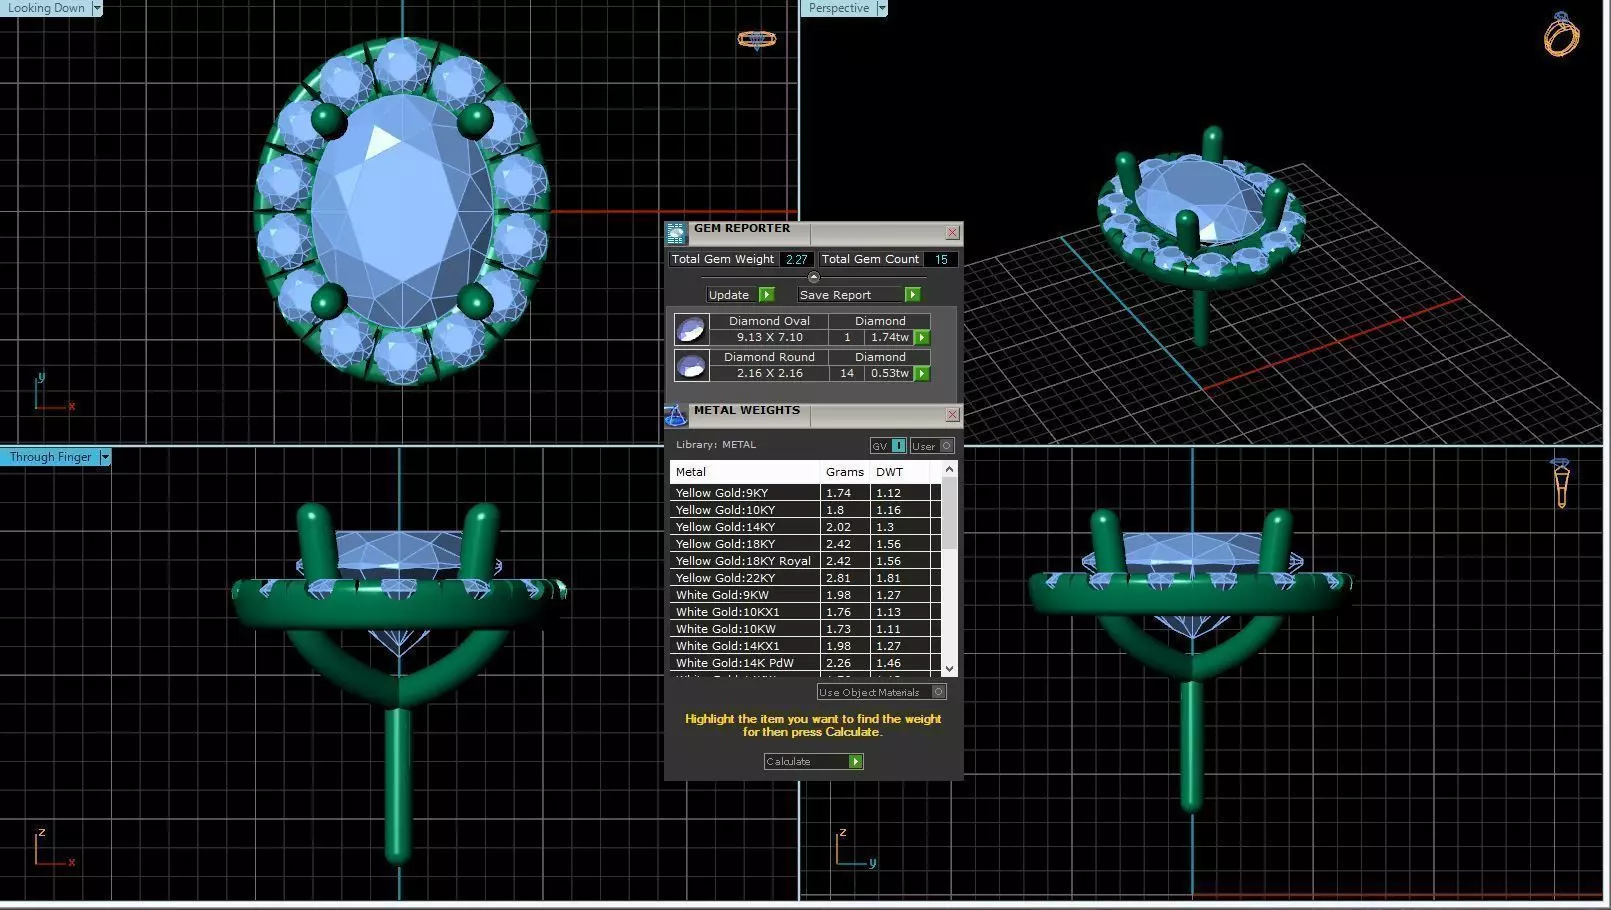Select the Through Finger viewport label
The image size is (1611, 910).
(x=50, y=457)
